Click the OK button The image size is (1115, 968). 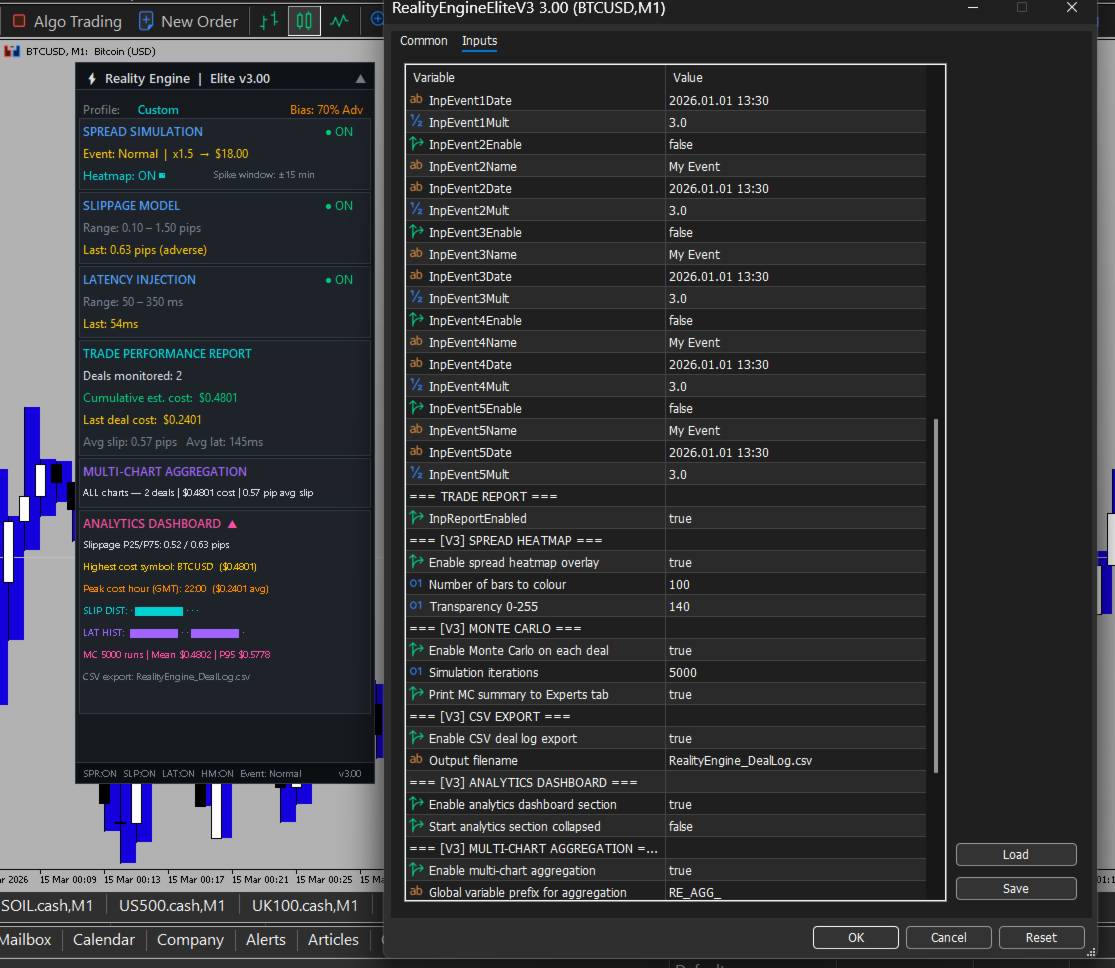(855, 938)
